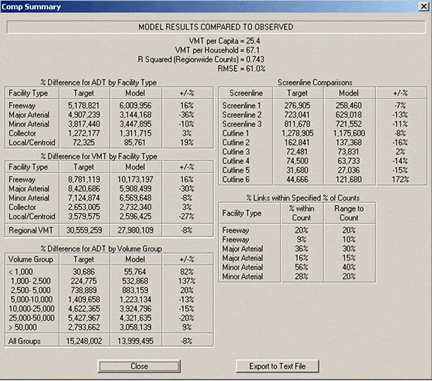Click the 40% range to count value
Screen dimensions: 432x381
[349, 267]
